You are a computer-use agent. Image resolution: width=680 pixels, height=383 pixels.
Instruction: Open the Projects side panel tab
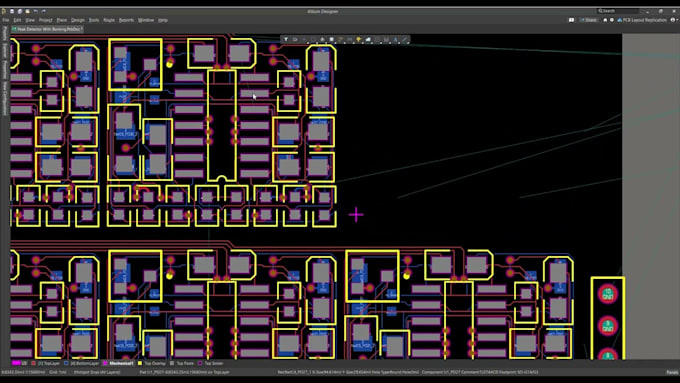(5, 33)
